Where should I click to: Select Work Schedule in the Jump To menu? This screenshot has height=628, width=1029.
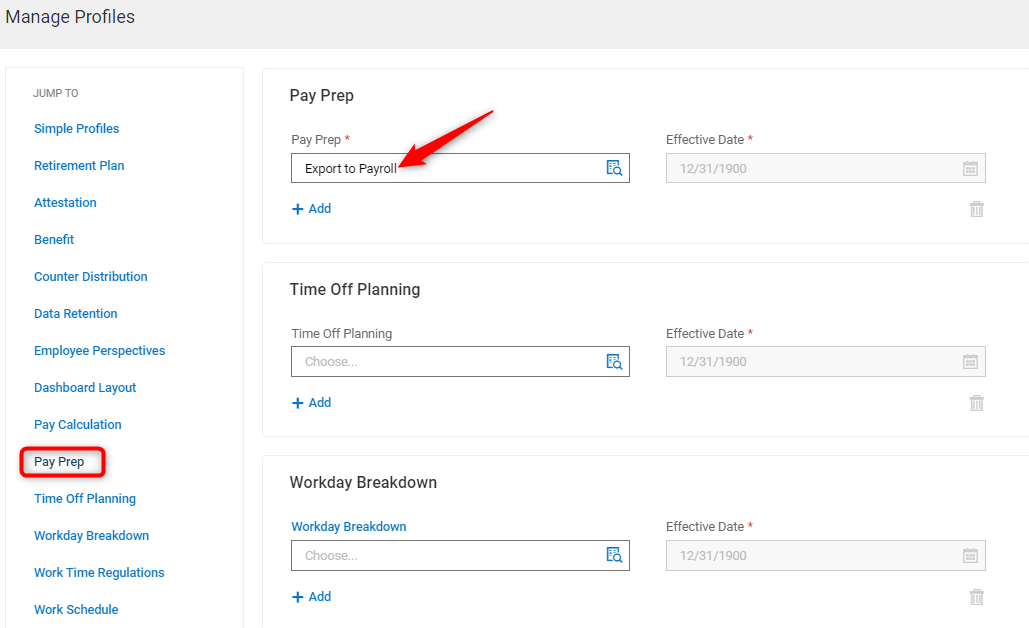pyautogui.click(x=76, y=609)
